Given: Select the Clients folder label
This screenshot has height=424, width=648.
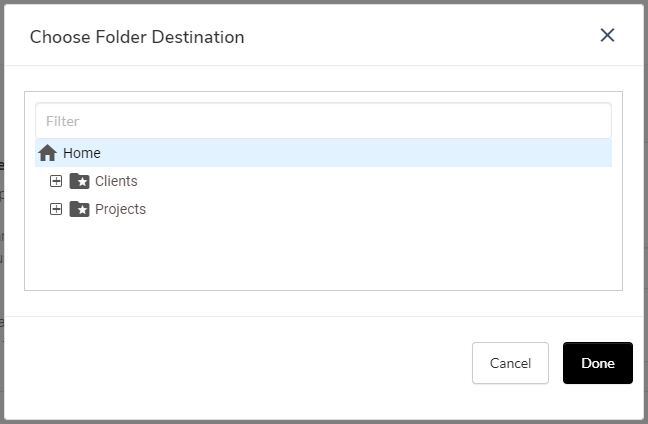Looking at the screenshot, I should pos(116,181).
